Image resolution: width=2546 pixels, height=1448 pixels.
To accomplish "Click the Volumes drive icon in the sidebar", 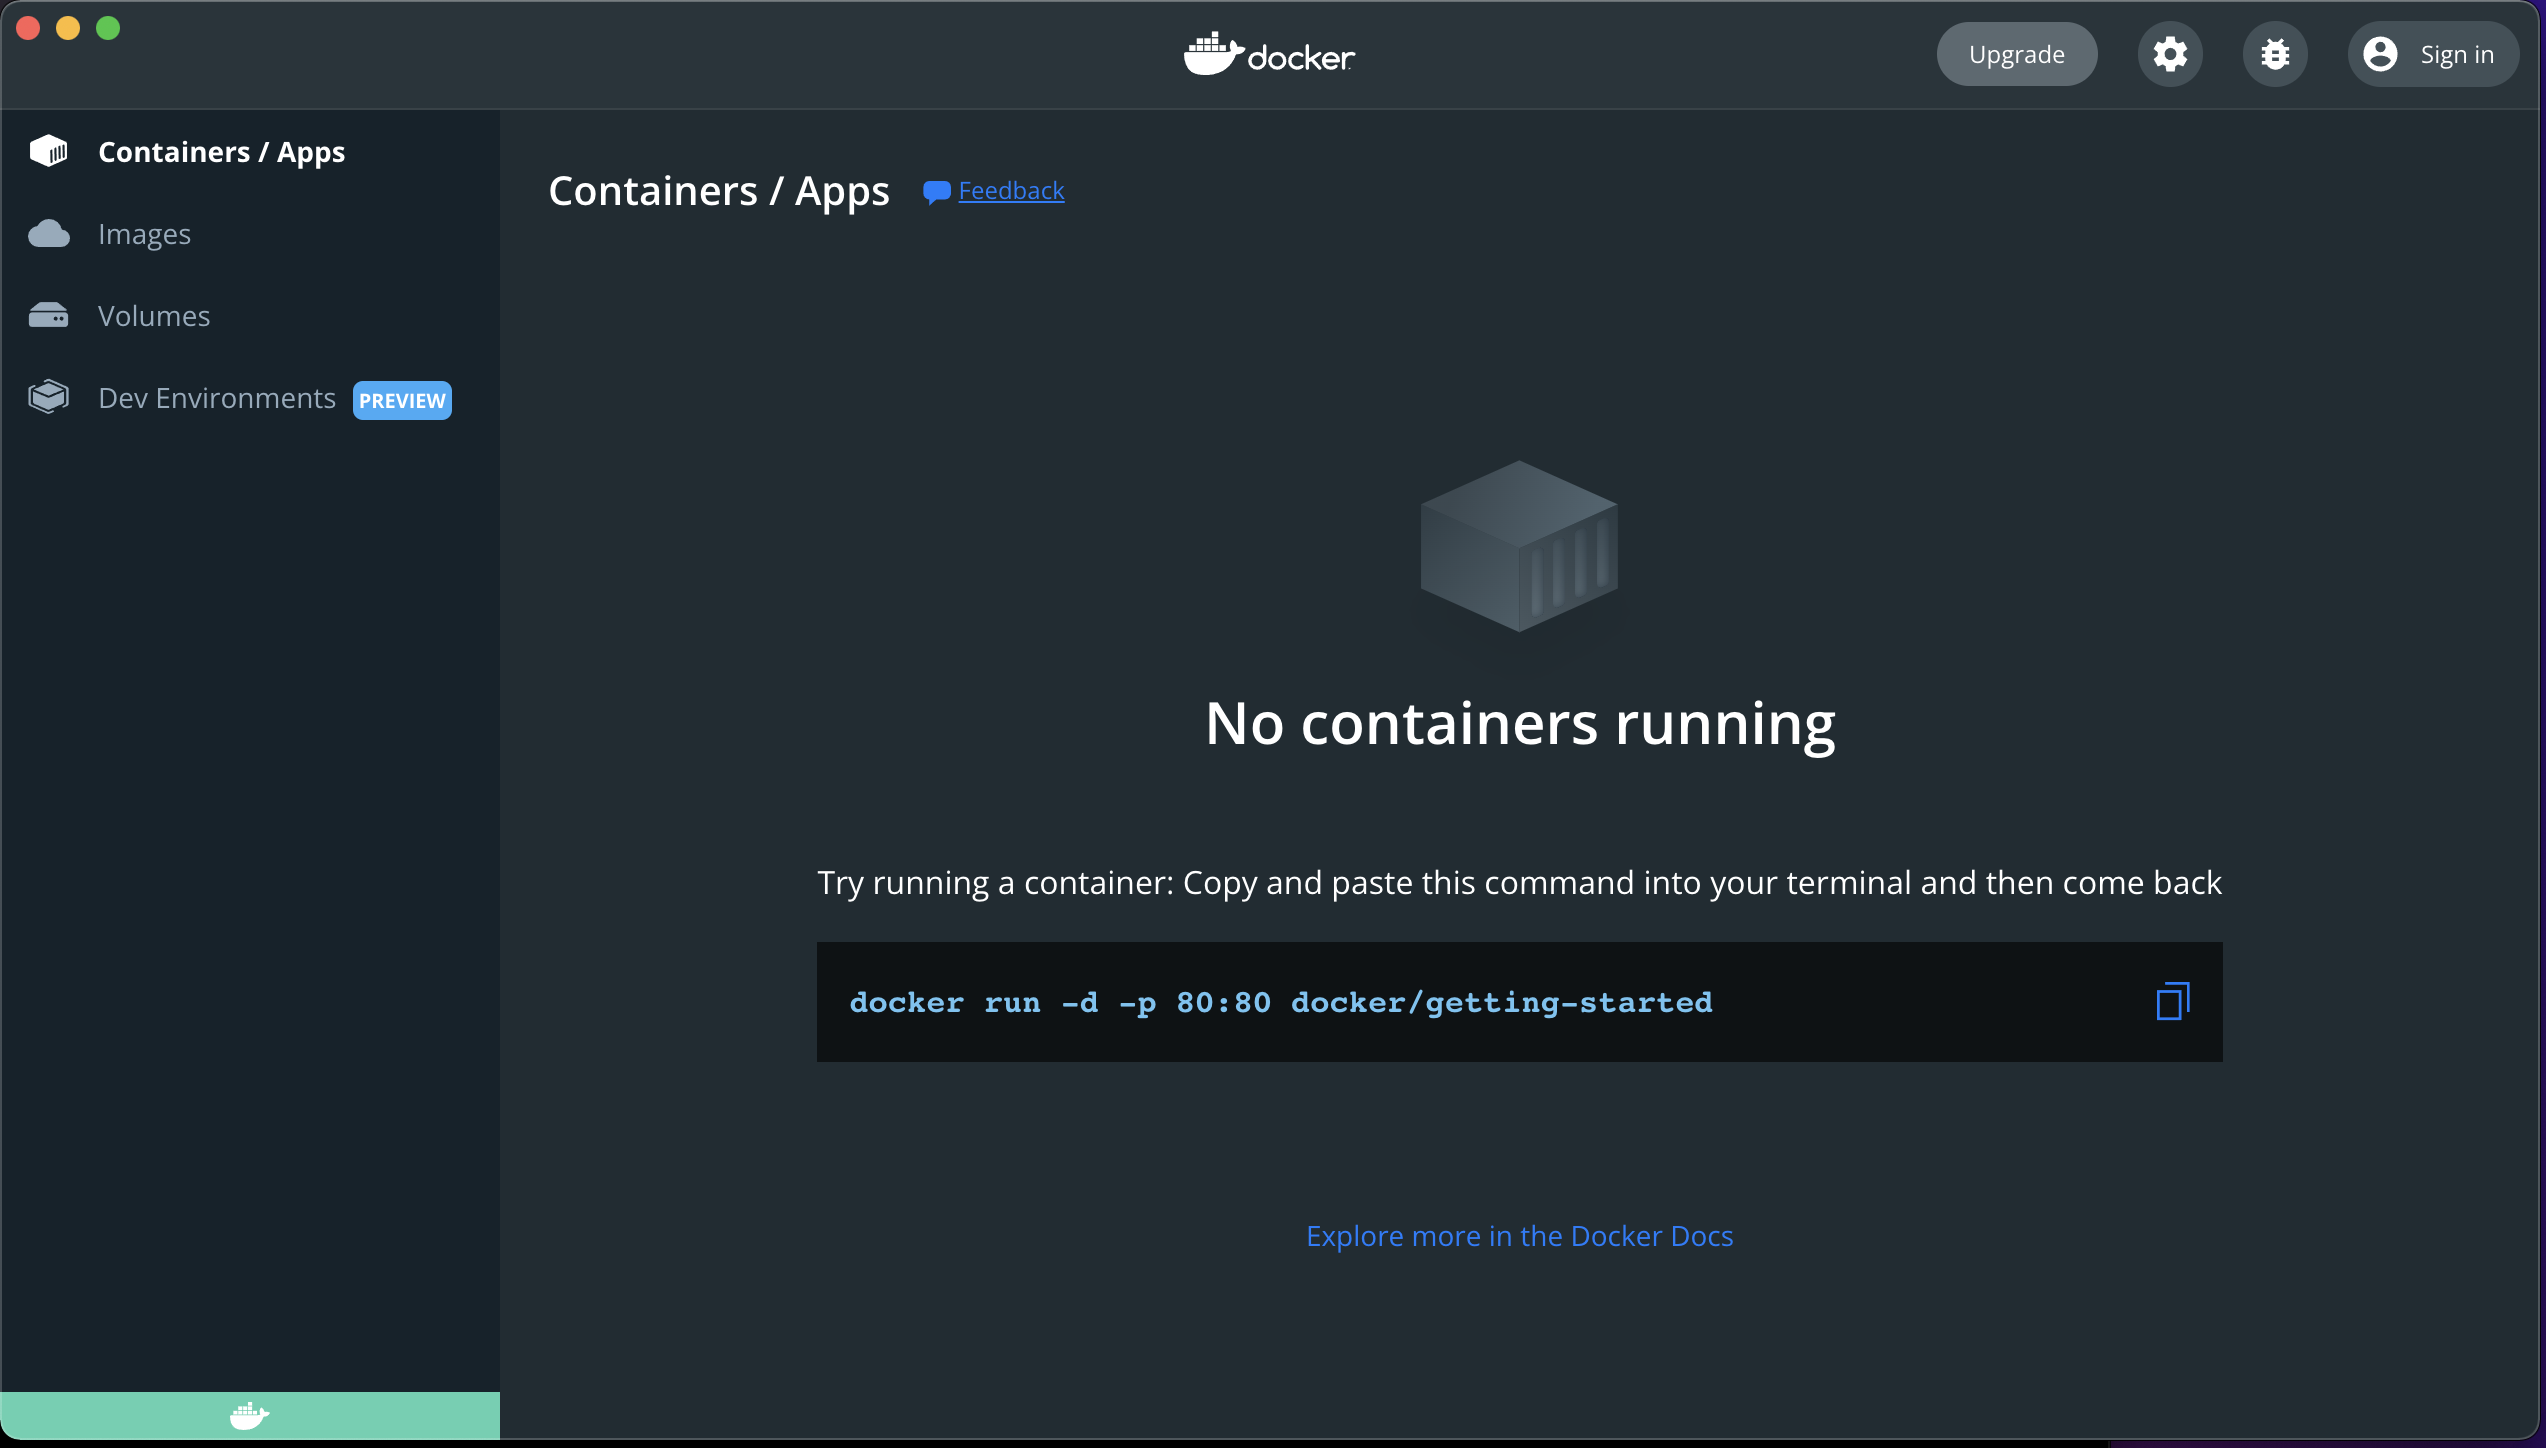I will (48, 316).
